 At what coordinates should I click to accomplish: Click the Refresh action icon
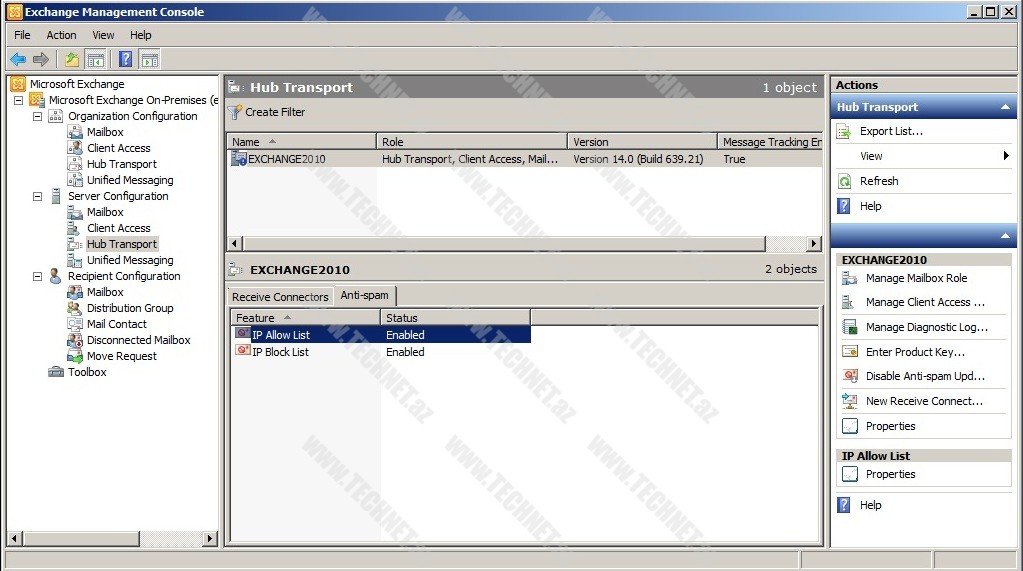[844, 181]
